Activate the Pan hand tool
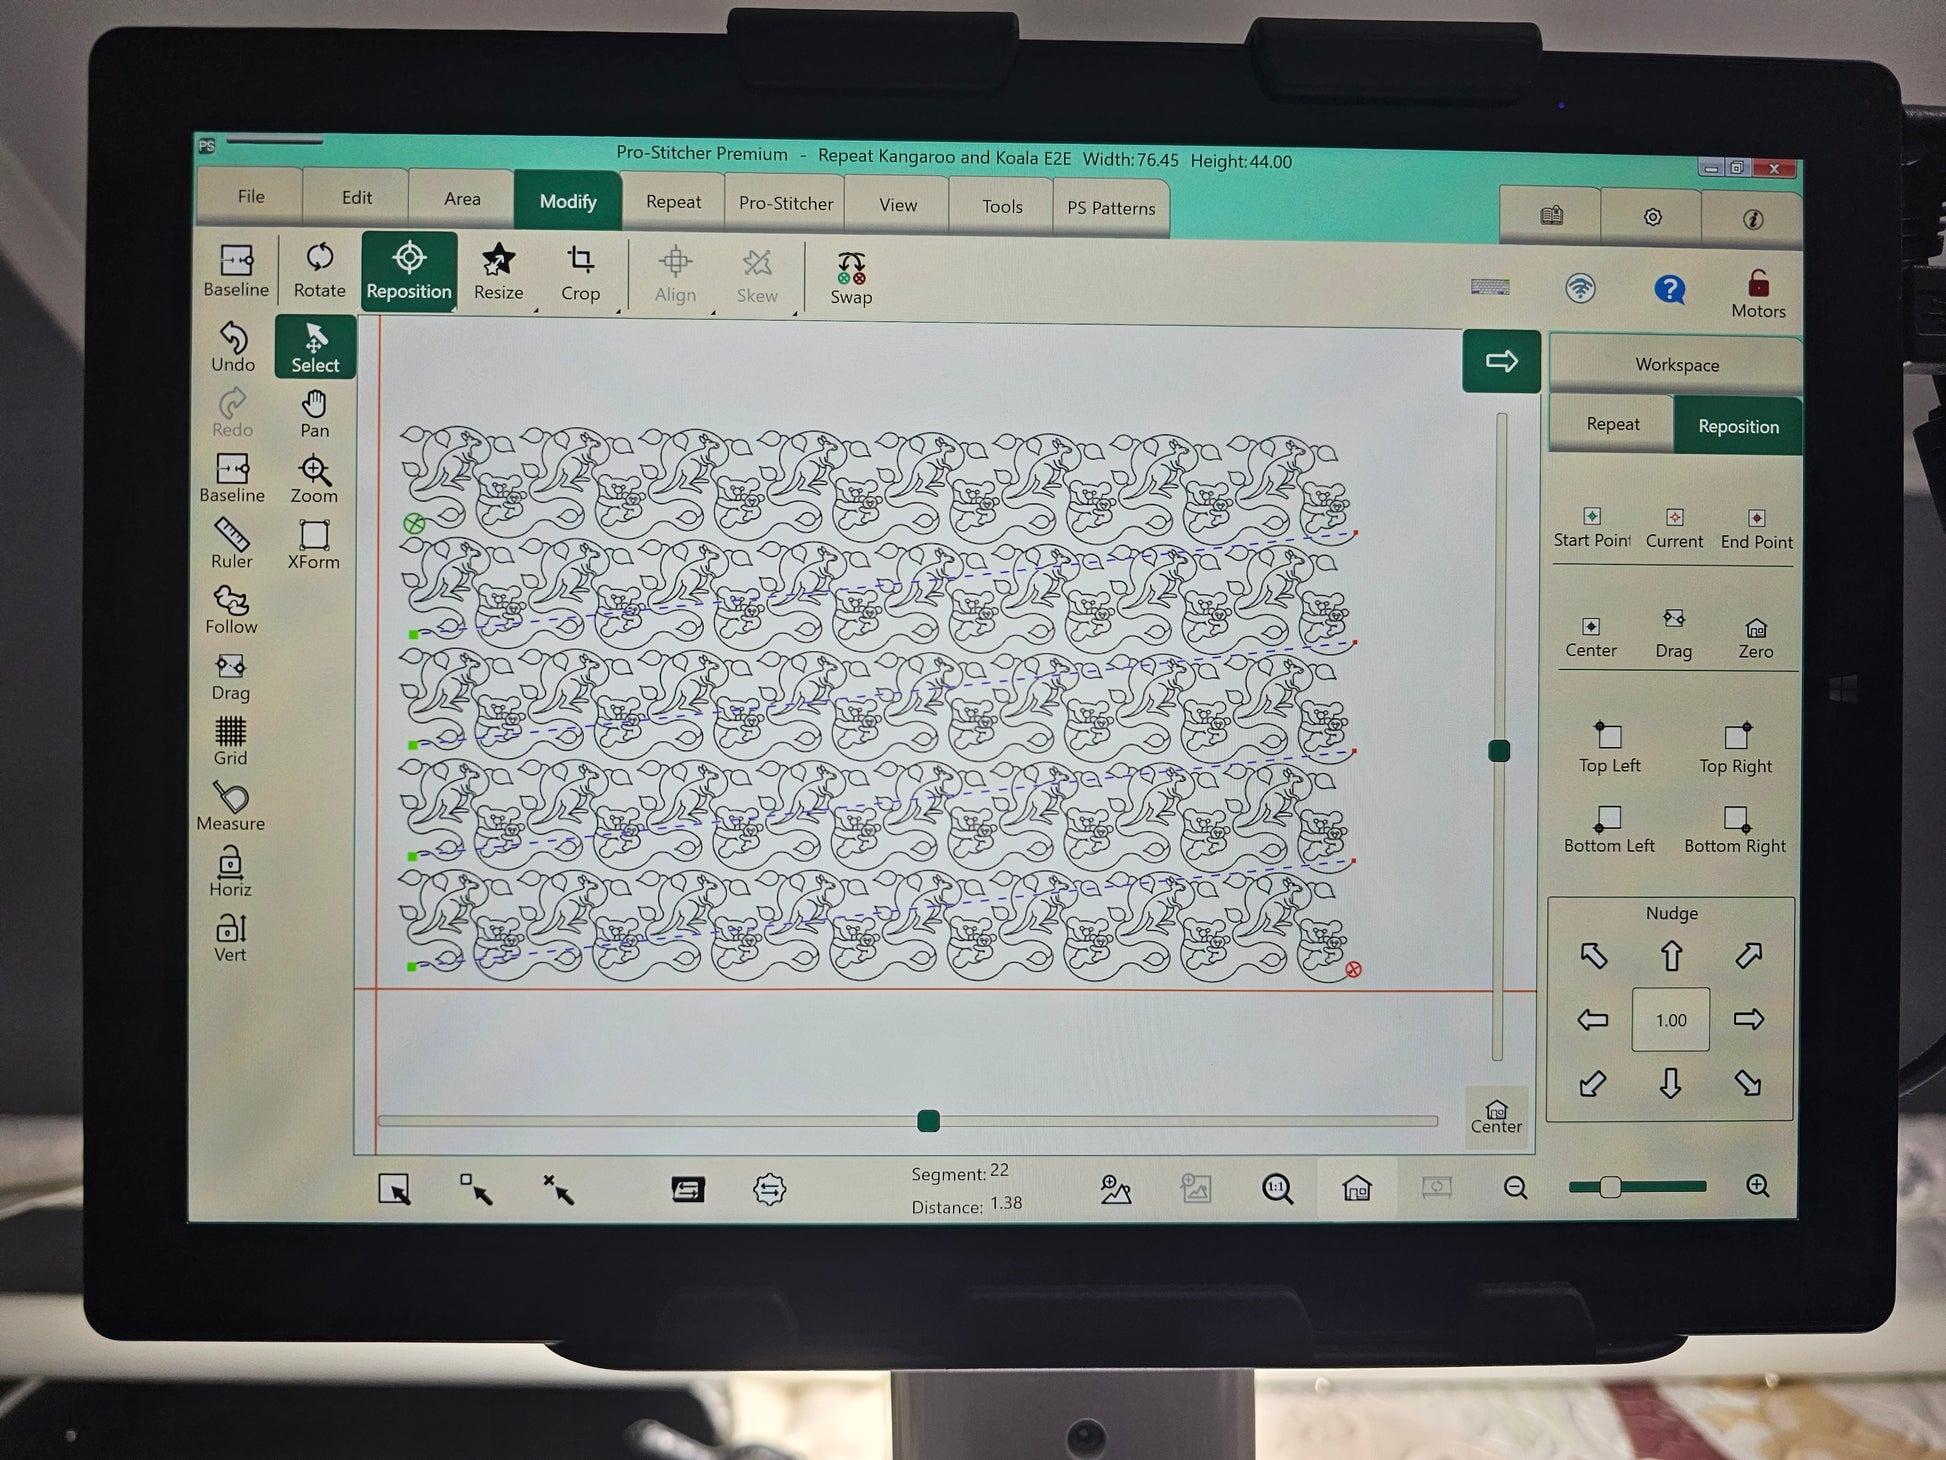This screenshot has width=1946, height=1460. (314, 413)
